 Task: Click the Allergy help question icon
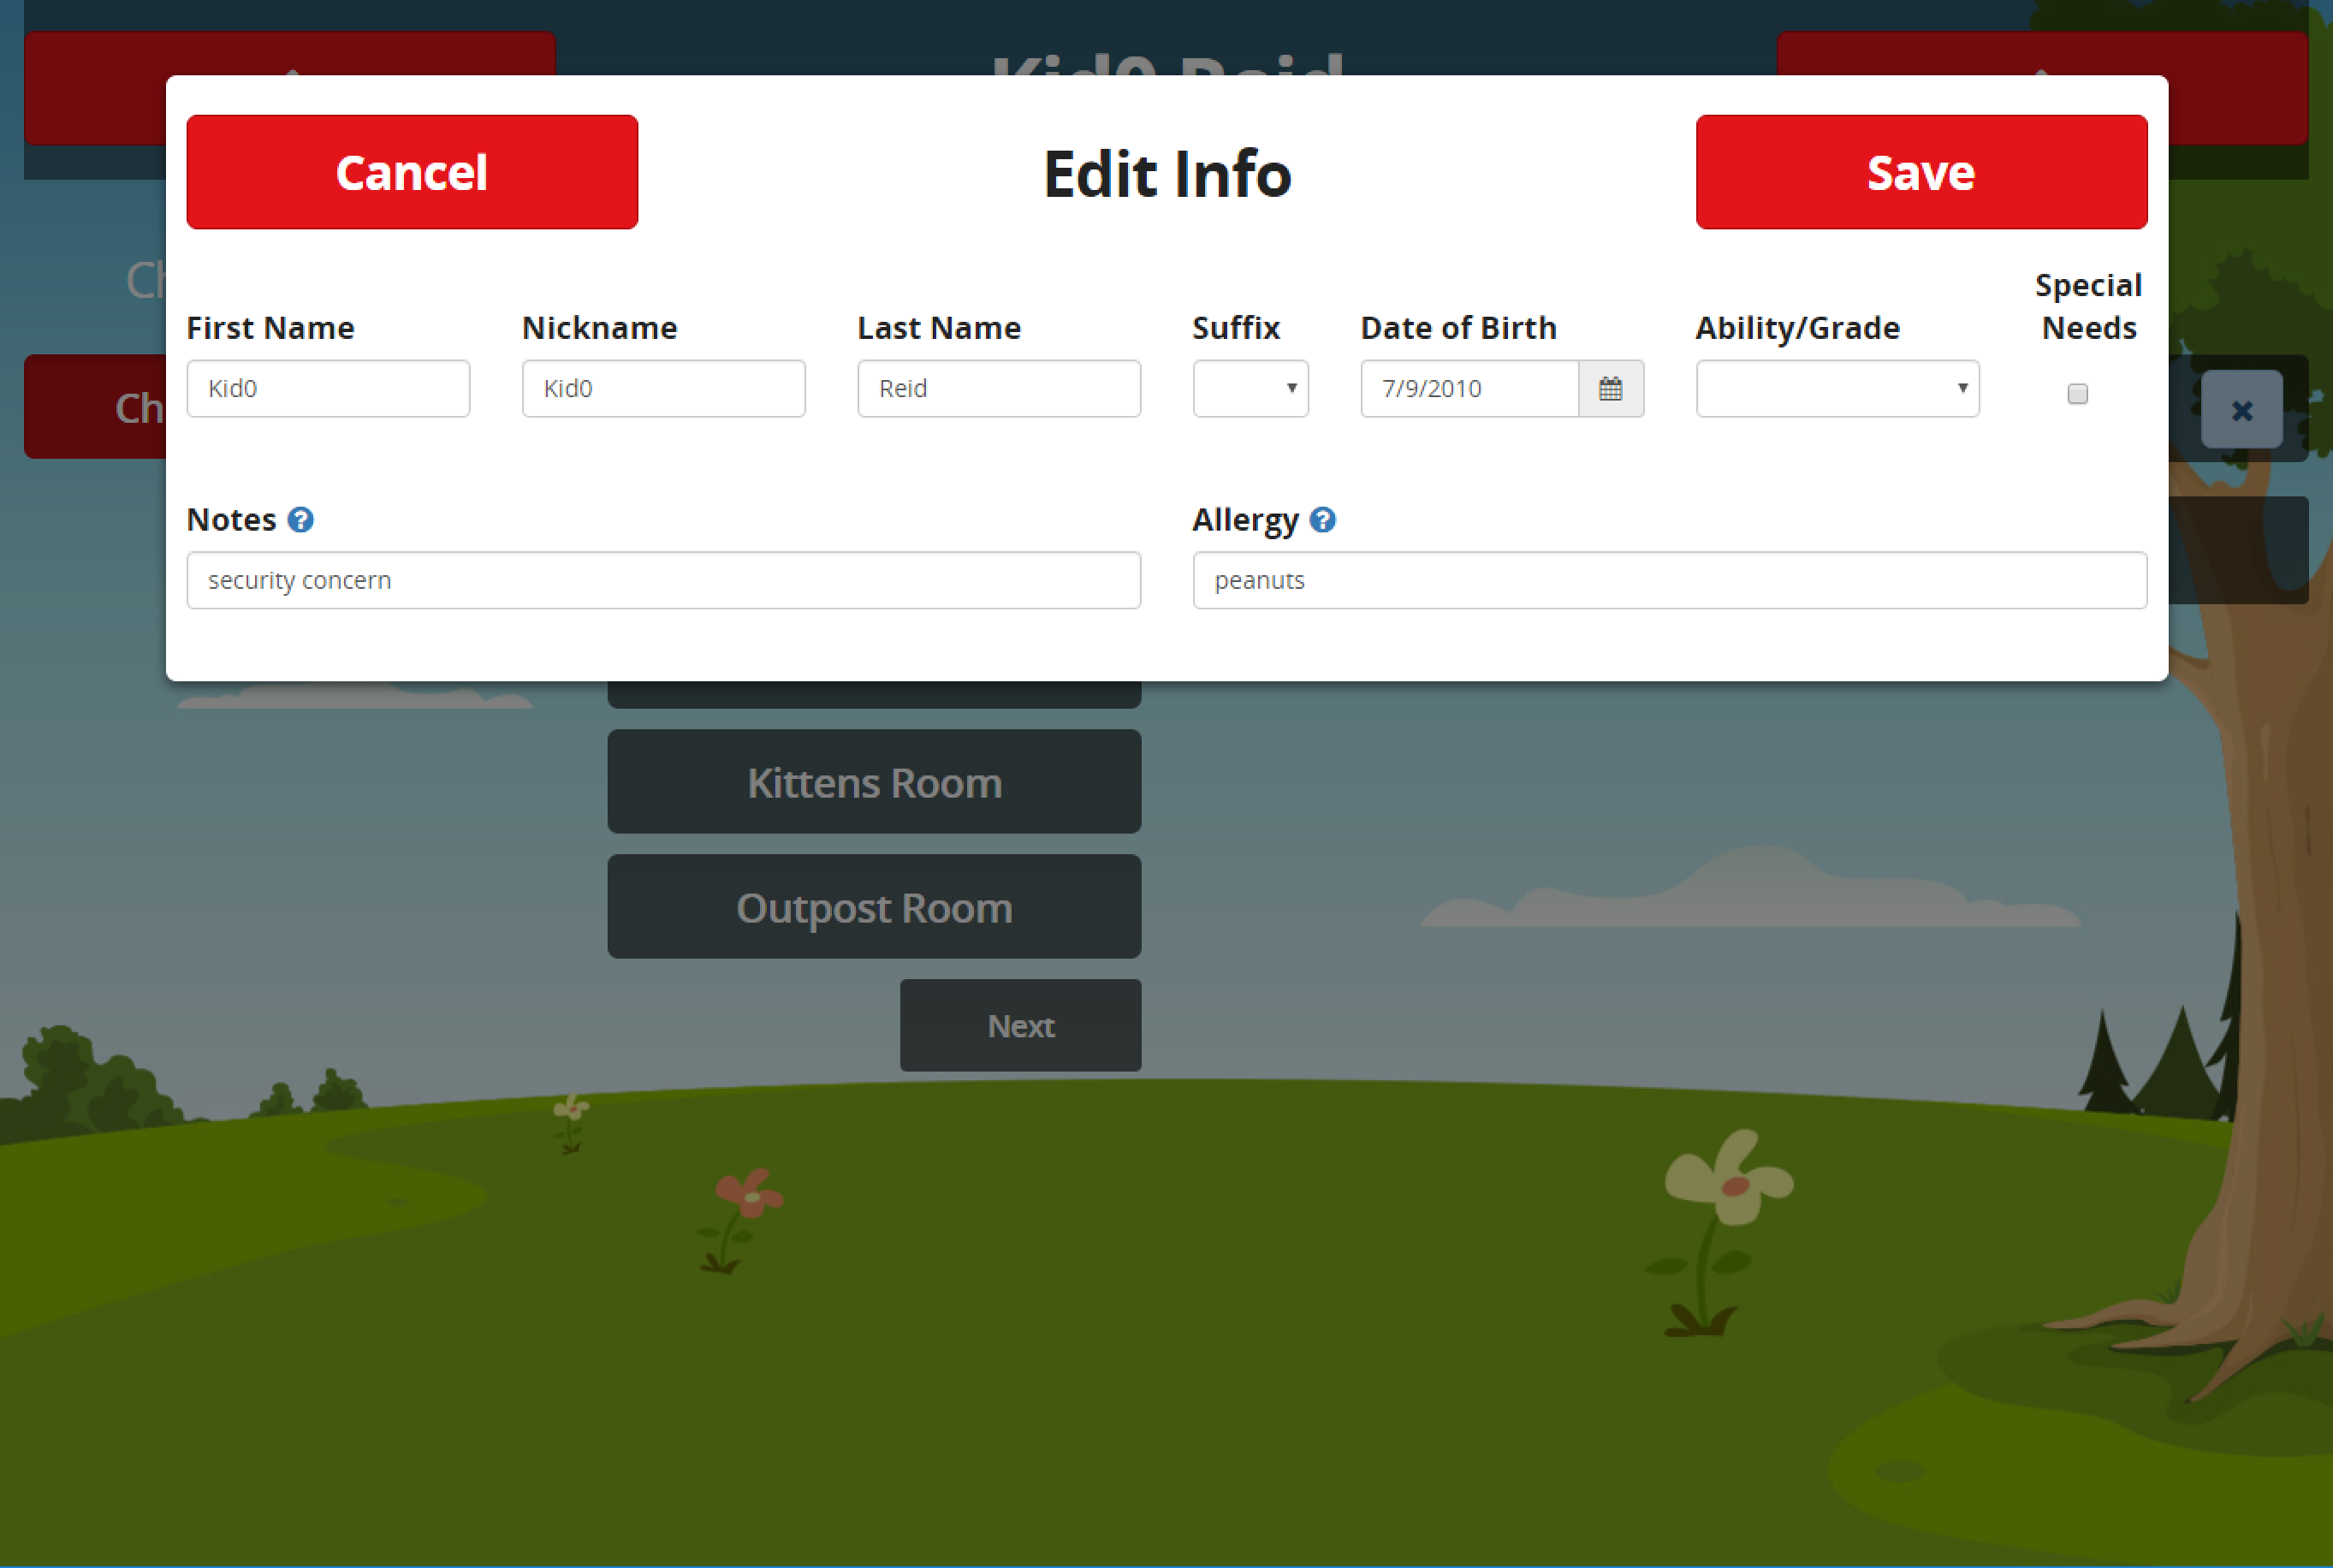[1322, 520]
